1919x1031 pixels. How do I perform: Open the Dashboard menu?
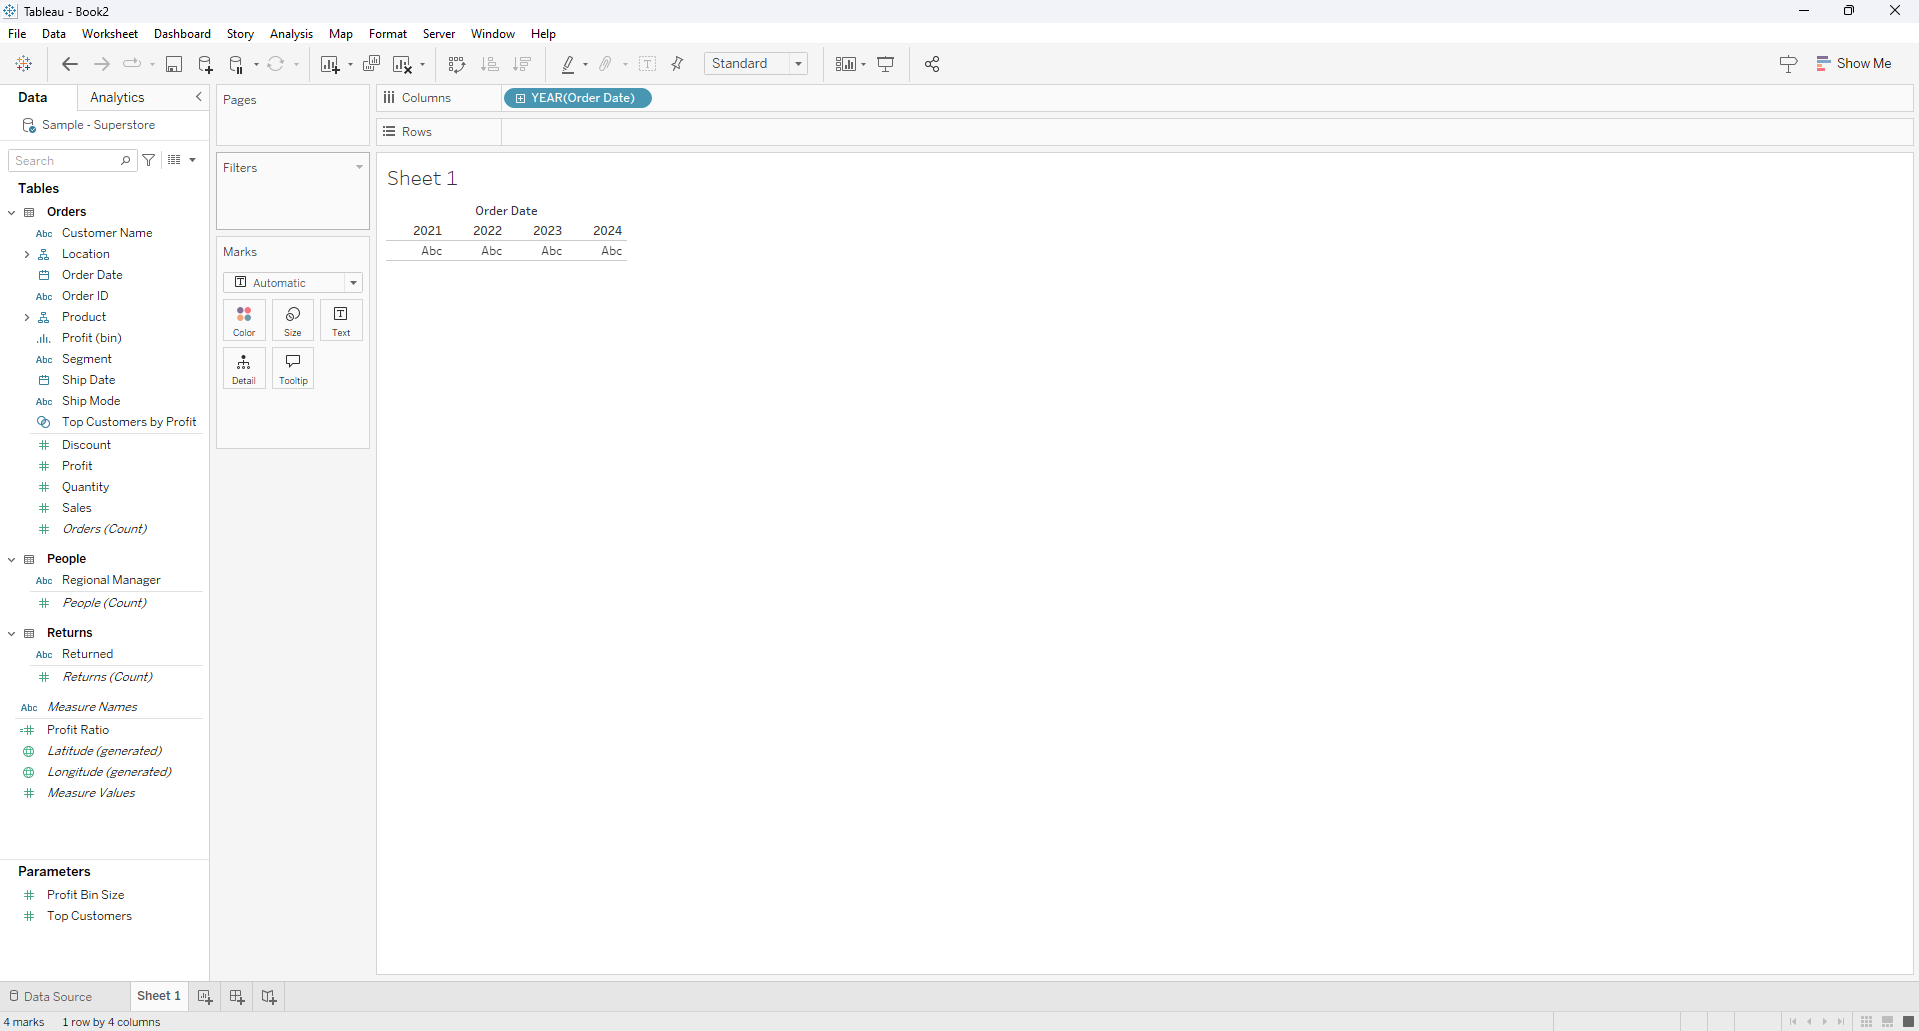pyautogui.click(x=182, y=34)
